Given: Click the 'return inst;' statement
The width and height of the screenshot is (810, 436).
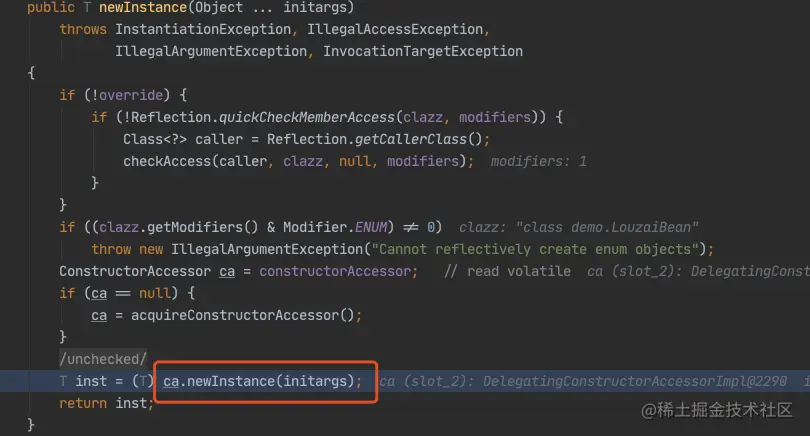Looking at the screenshot, I should click(106, 403).
